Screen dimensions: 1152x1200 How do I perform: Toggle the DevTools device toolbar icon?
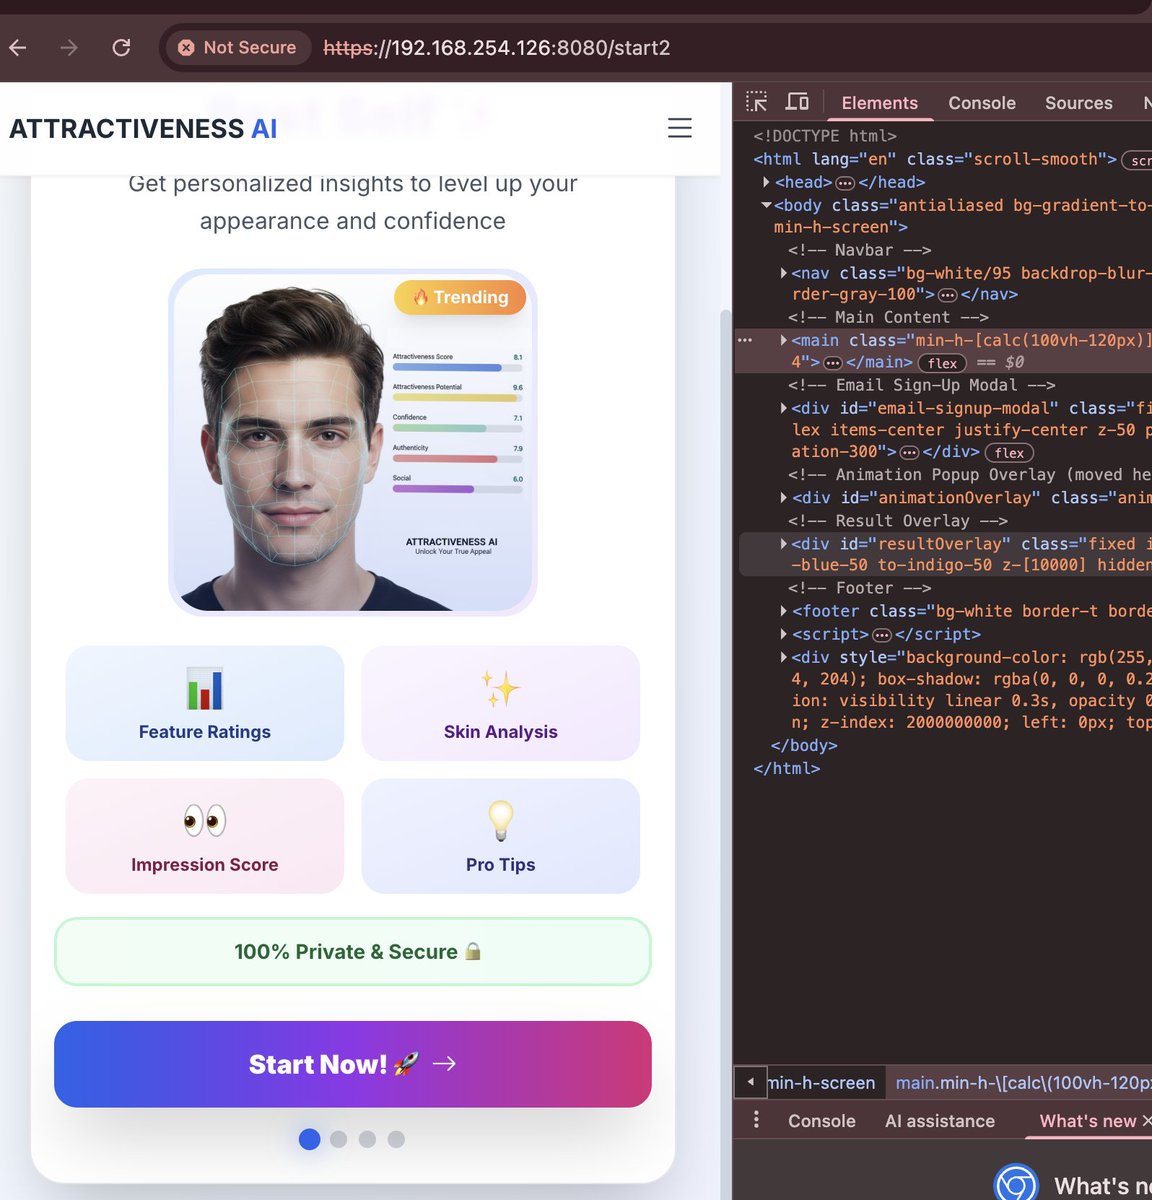pyautogui.click(x=797, y=102)
